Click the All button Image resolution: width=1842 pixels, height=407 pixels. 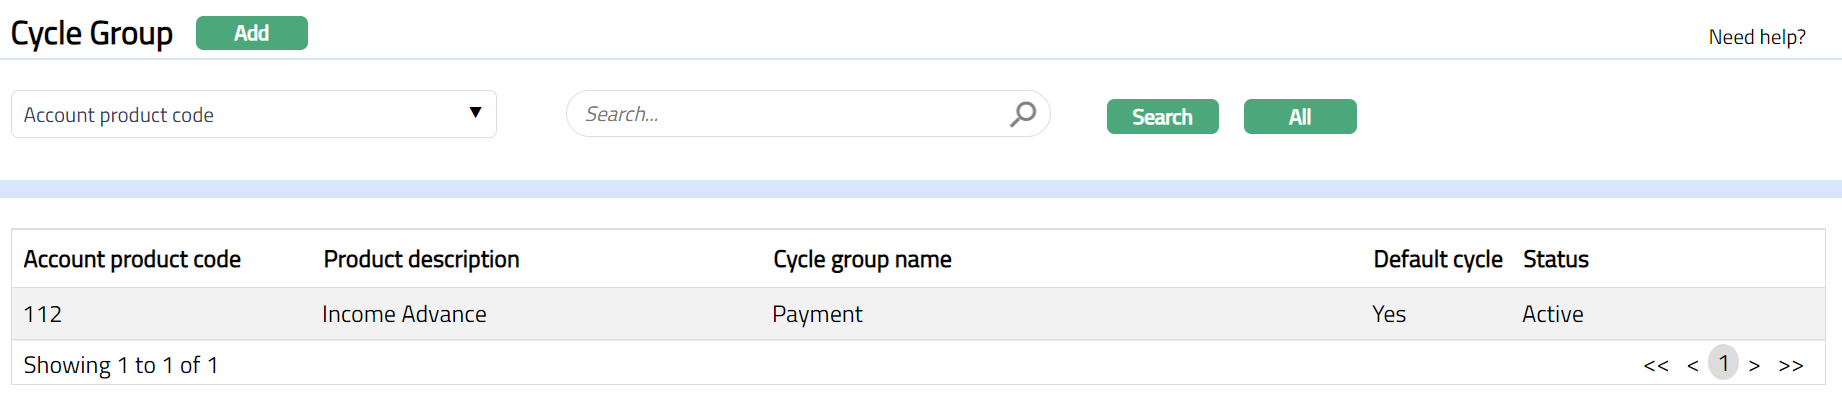point(1299,117)
